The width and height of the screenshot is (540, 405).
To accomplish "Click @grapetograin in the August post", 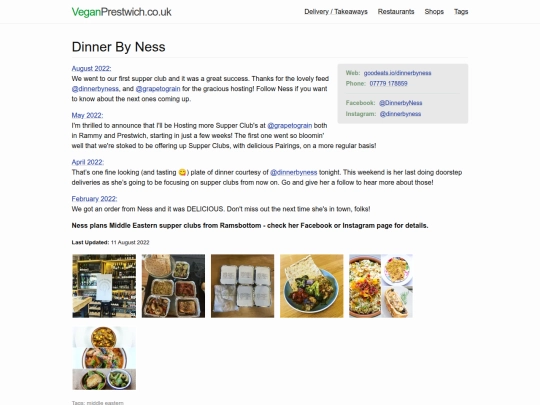I will tap(158, 89).
